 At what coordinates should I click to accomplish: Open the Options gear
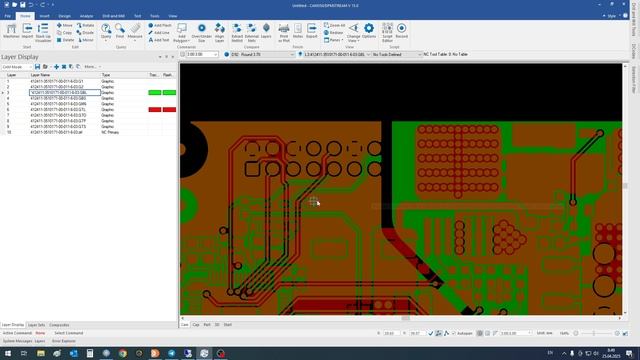tap(369, 31)
